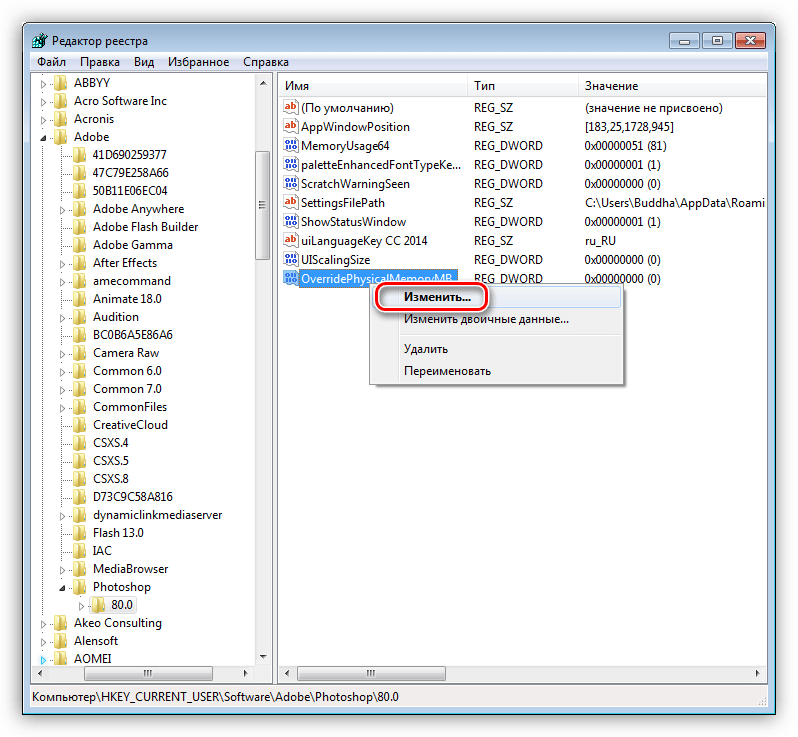The height and width of the screenshot is (737, 798).
Task: Click the ru_RU value cell
Action: pyautogui.click(x=600, y=241)
